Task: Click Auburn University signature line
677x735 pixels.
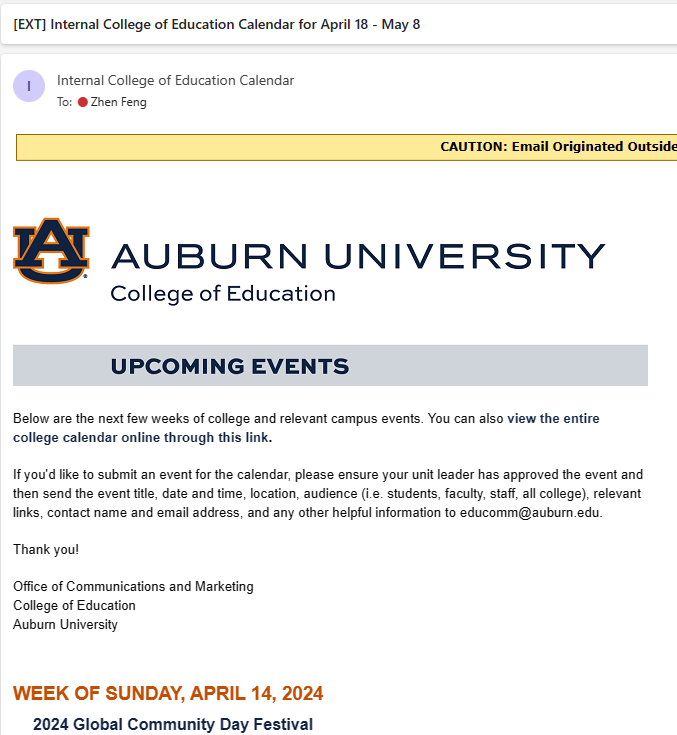Action: pos(65,624)
